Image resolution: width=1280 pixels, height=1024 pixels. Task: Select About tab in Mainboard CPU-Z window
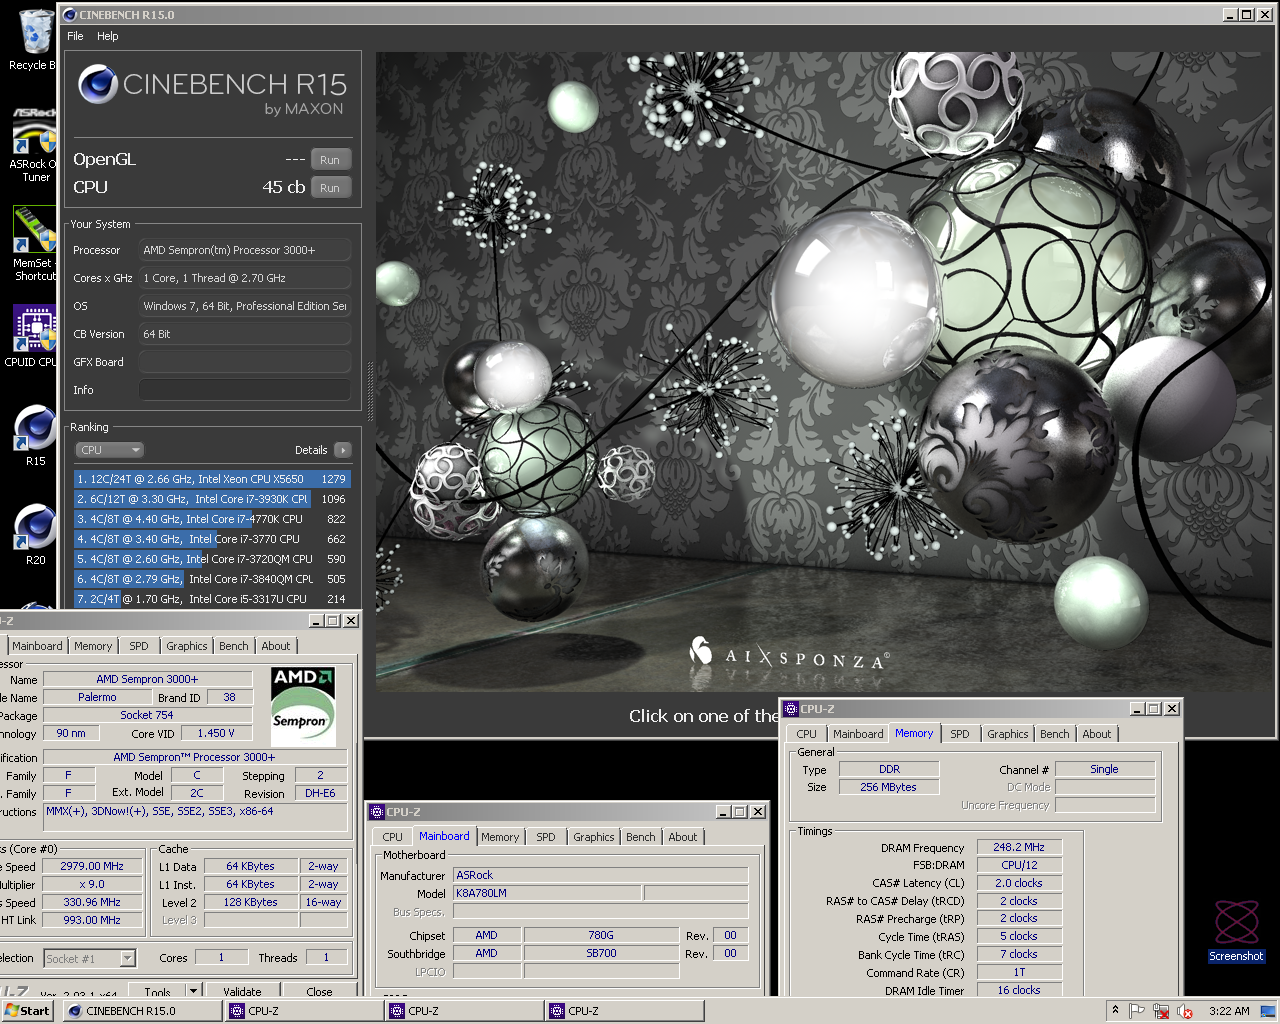(x=683, y=838)
